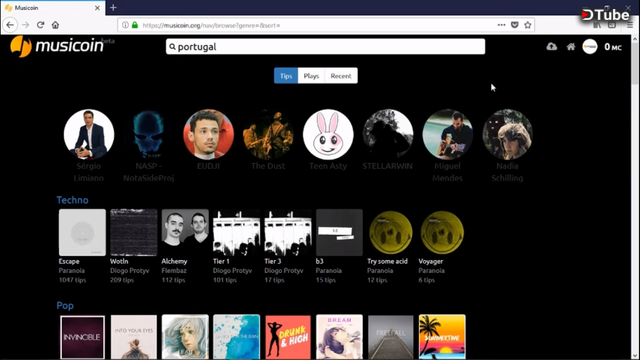The image size is (640, 360).
Task: Play the Voyager track cover
Action: 442,232
